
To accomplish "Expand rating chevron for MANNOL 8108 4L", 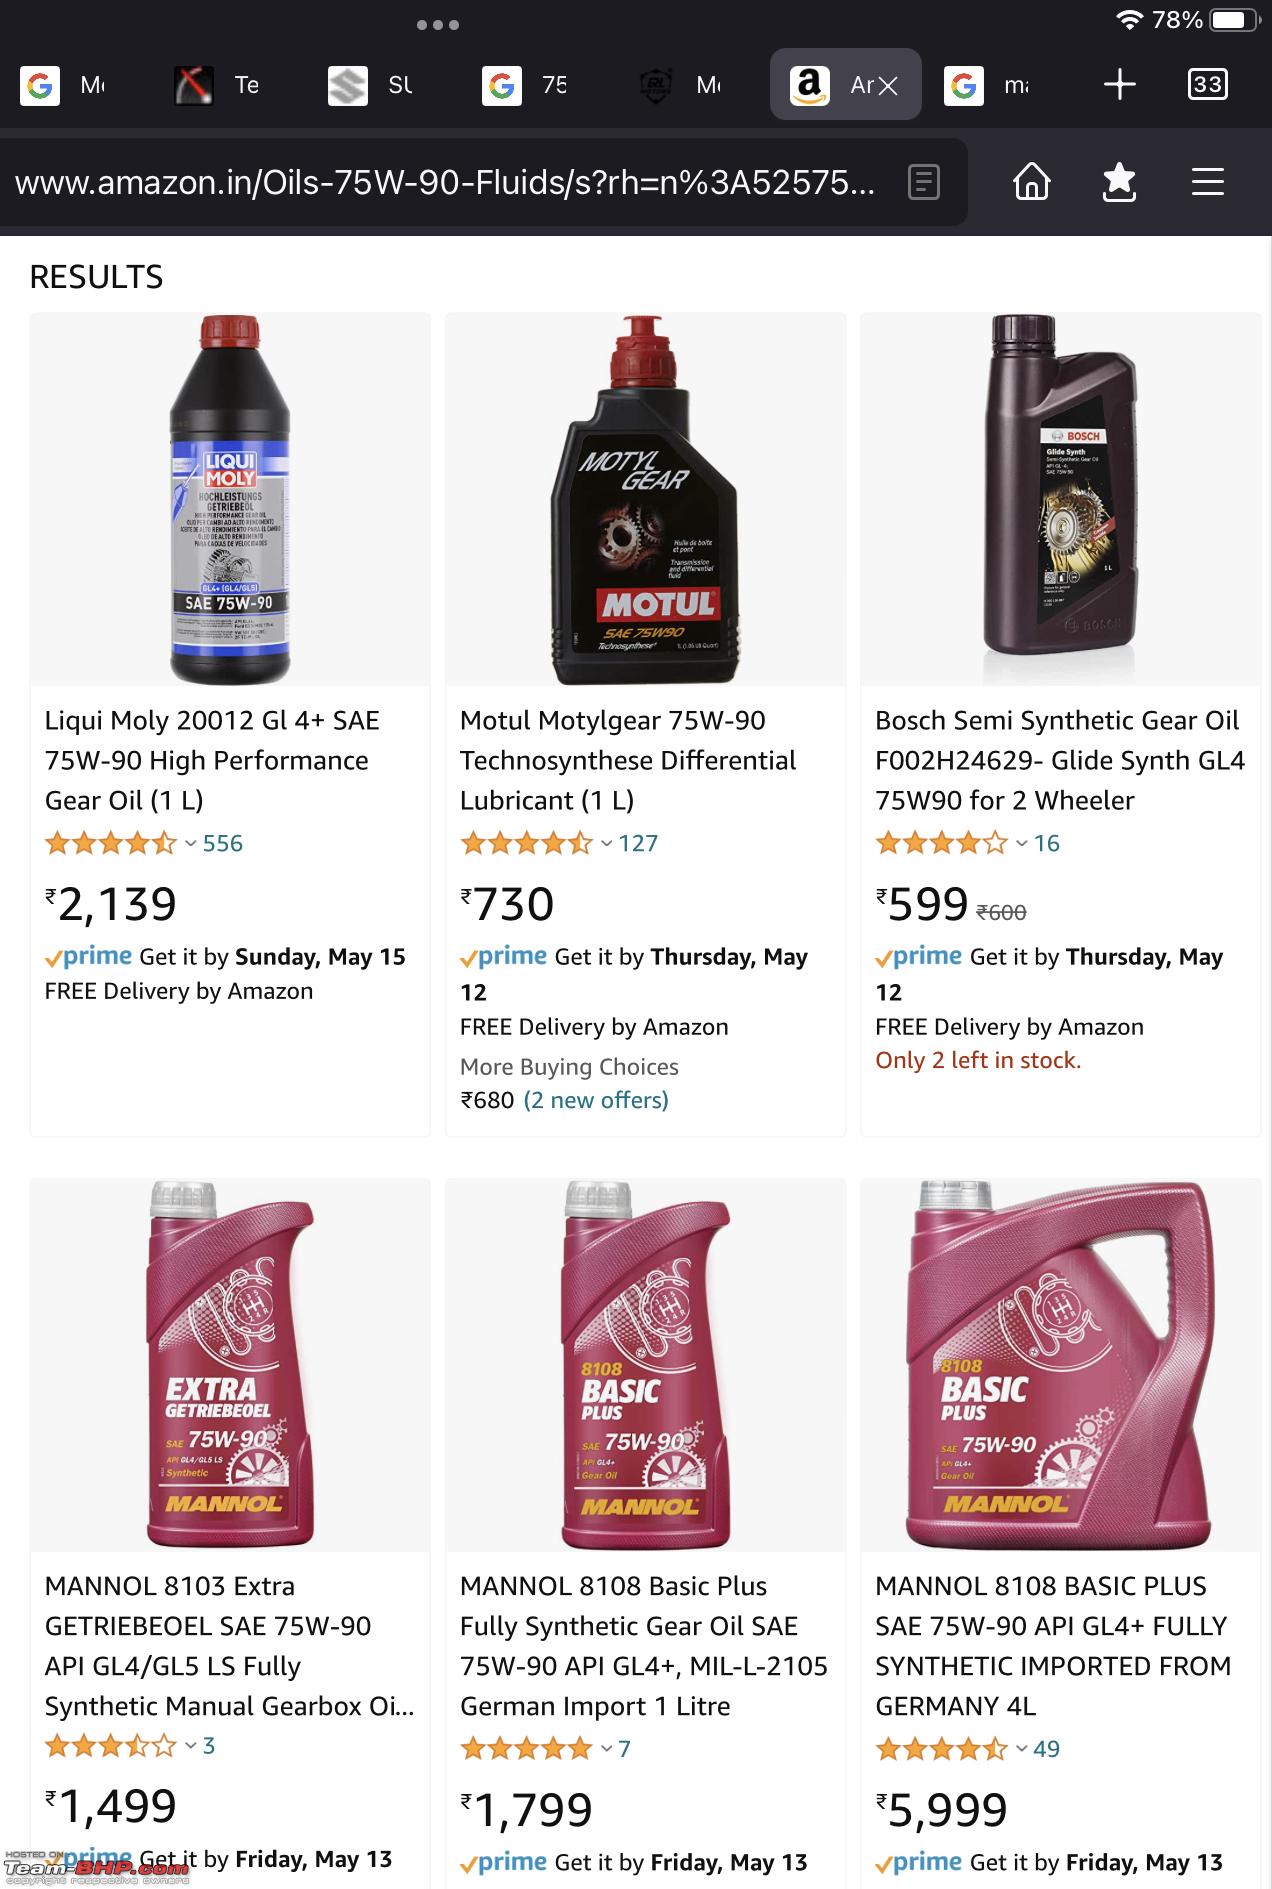I will click(1021, 1749).
